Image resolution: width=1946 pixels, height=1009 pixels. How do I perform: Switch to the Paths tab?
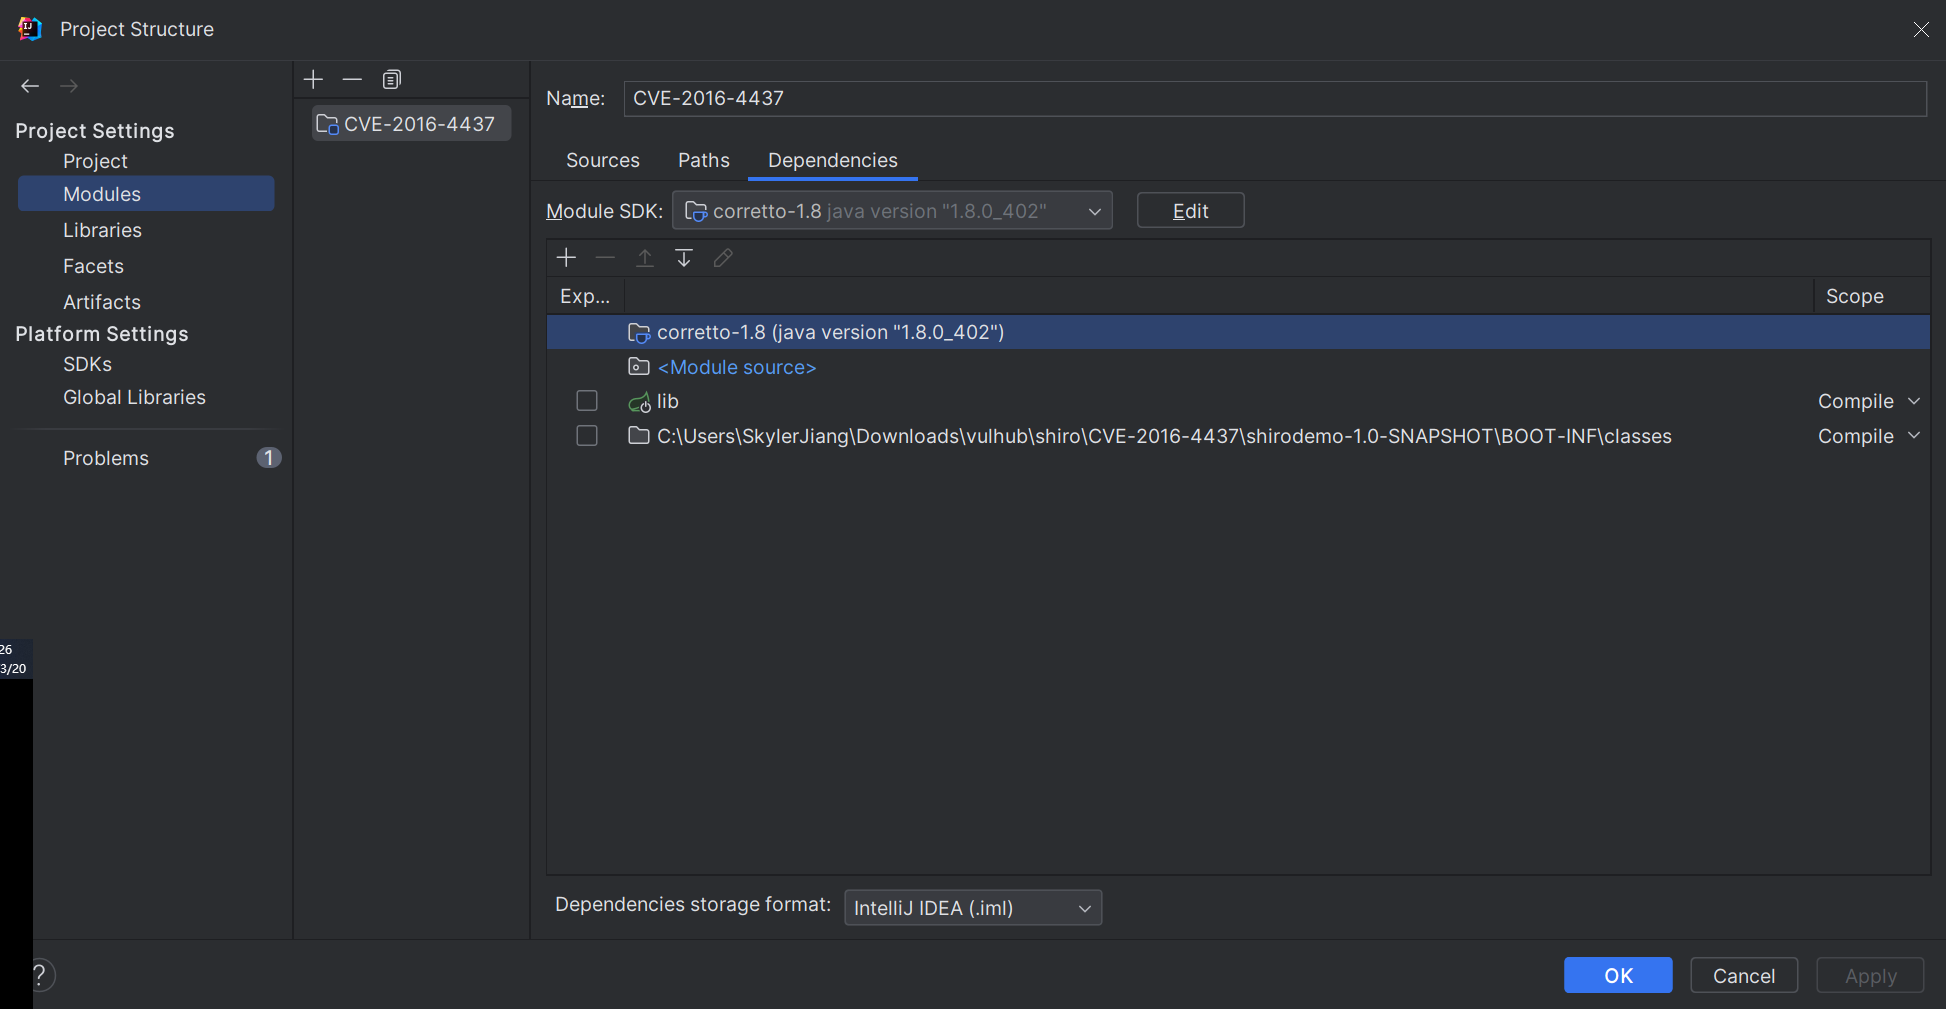(x=704, y=160)
